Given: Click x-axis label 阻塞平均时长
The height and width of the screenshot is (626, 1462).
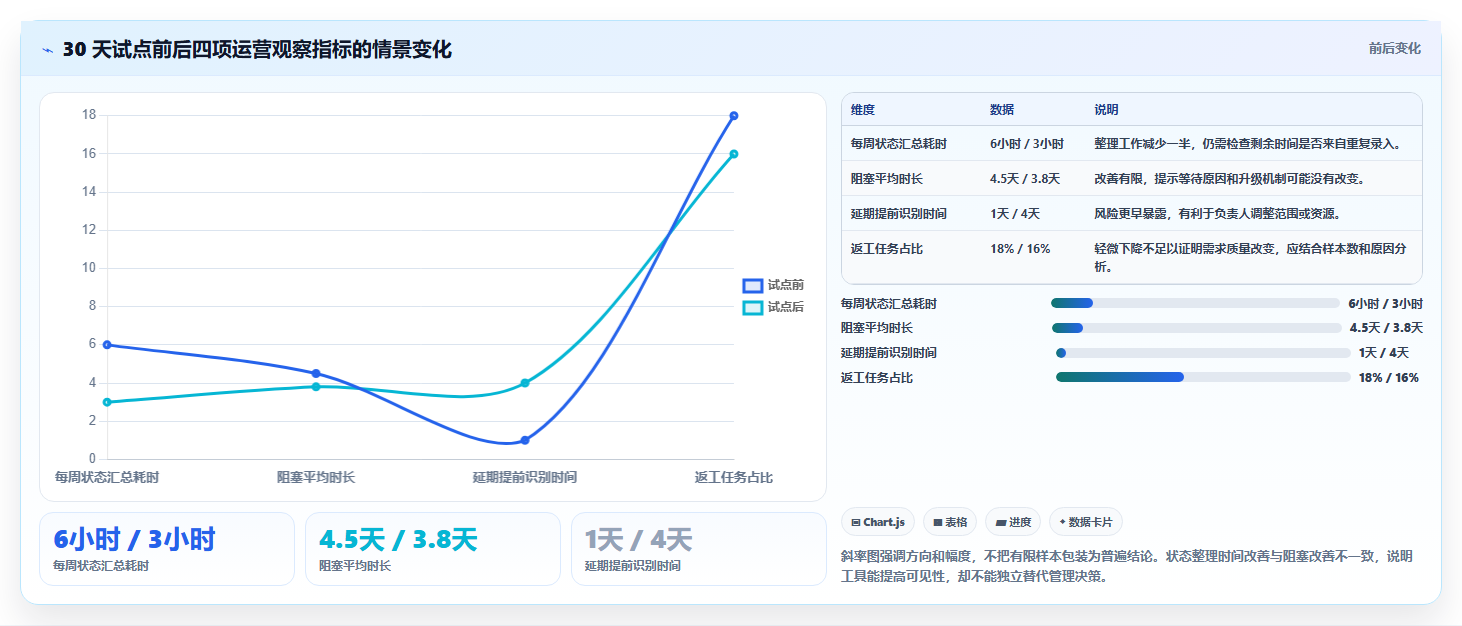Looking at the screenshot, I should click(x=316, y=478).
